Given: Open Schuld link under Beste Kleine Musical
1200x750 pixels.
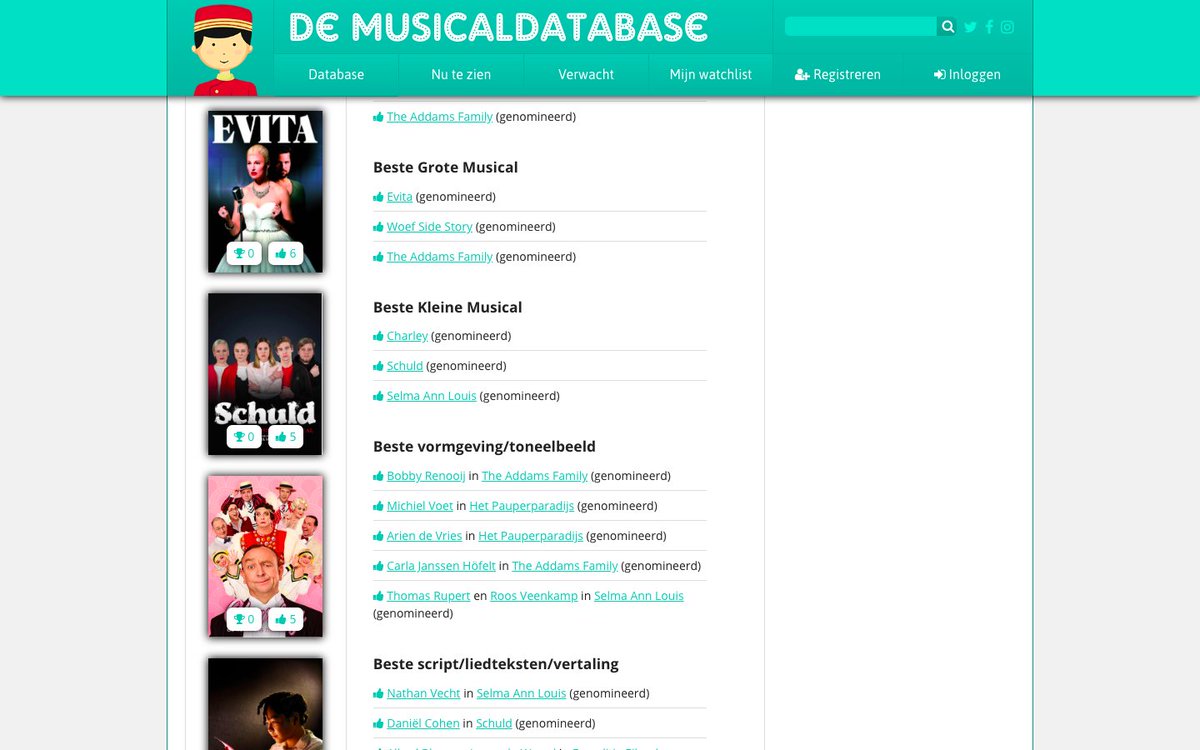Looking at the screenshot, I should (x=405, y=366).
